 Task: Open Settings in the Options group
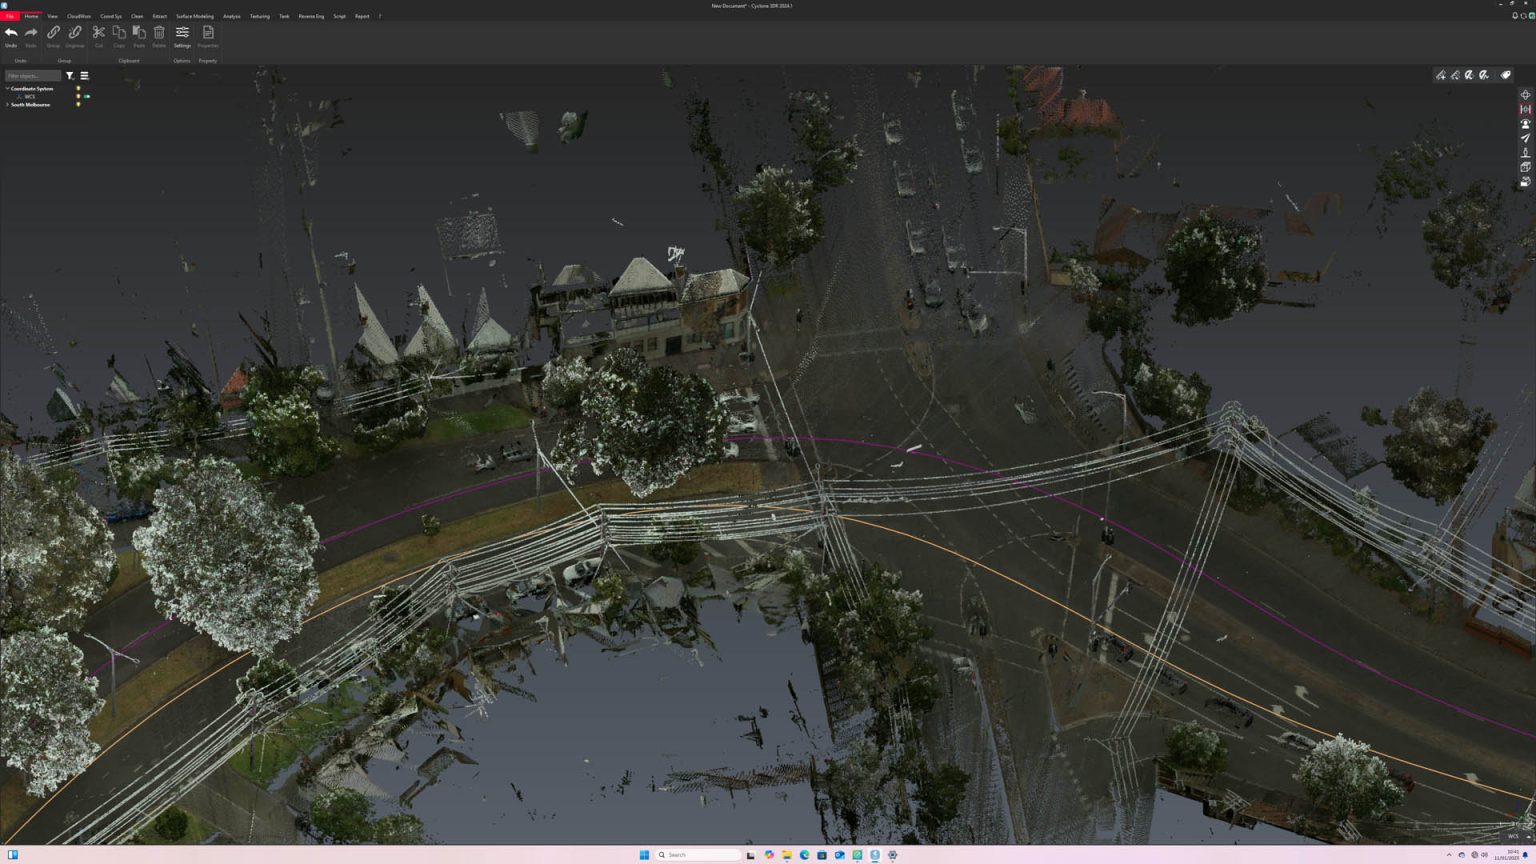pyautogui.click(x=182, y=33)
